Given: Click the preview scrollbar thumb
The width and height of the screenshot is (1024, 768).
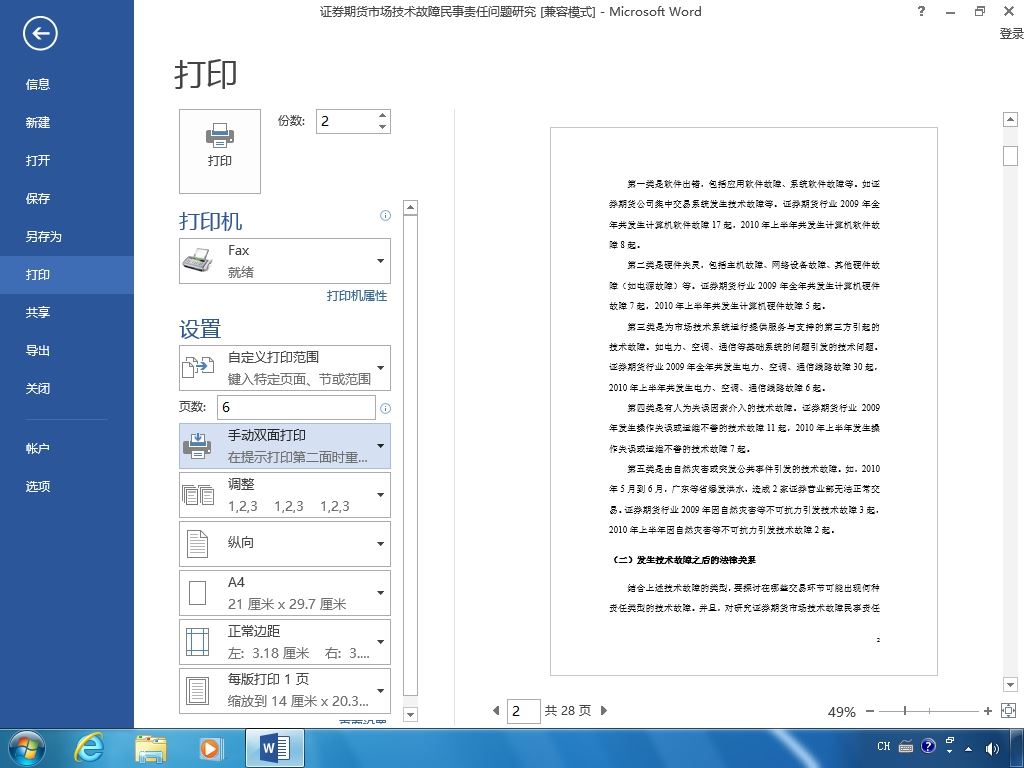Looking at the screenshot, I should (x=1010, y=156).
